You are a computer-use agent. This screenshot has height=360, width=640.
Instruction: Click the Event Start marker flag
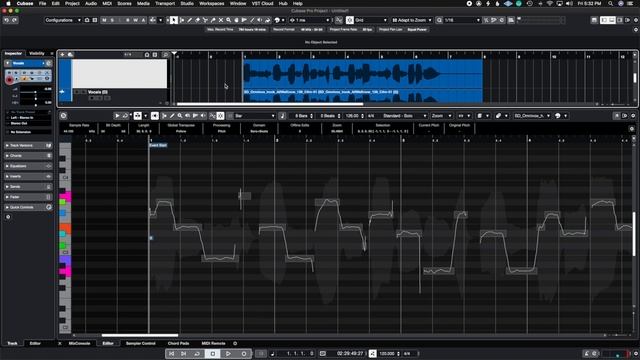[158, 145]
